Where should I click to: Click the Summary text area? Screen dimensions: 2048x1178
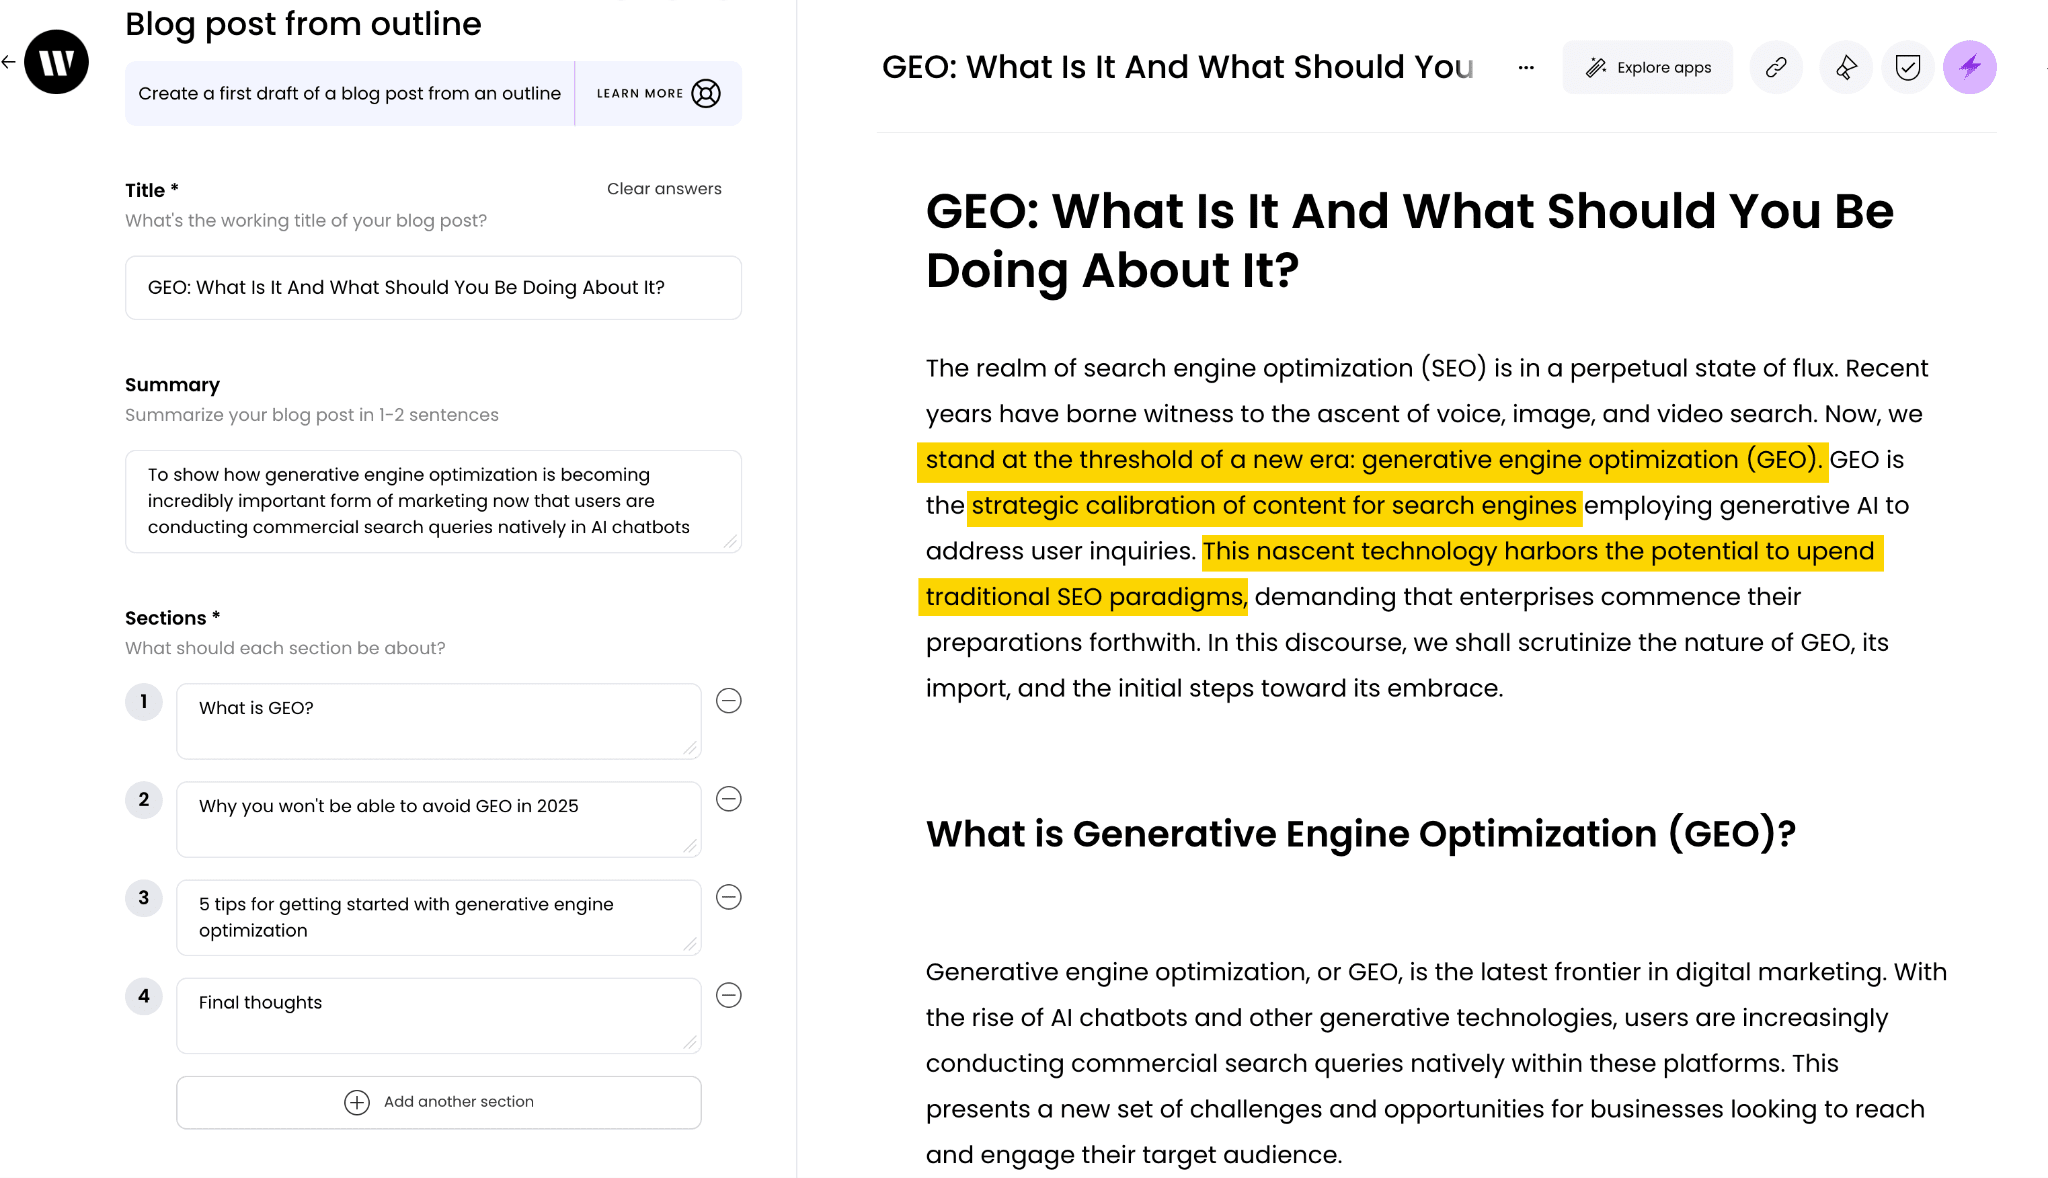coord(433,500)
